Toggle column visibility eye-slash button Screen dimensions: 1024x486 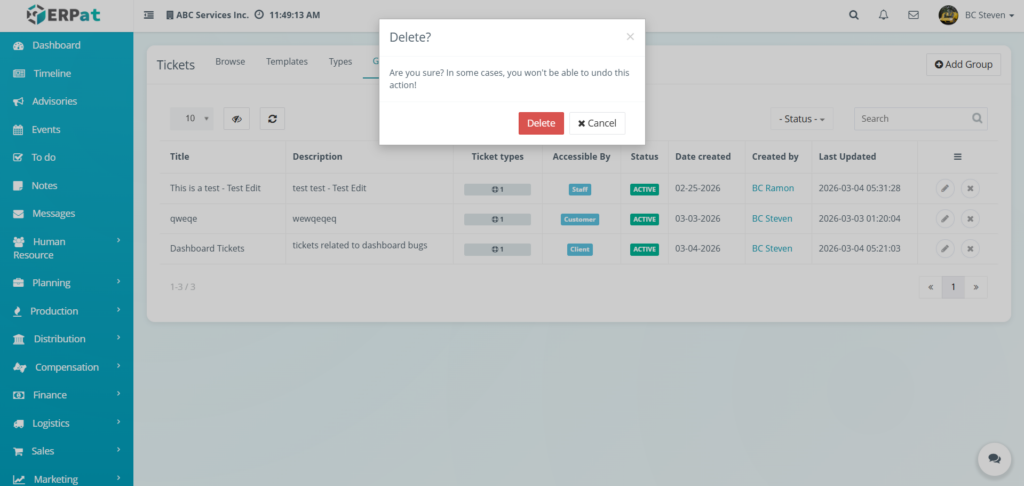[x=236, y=119]
